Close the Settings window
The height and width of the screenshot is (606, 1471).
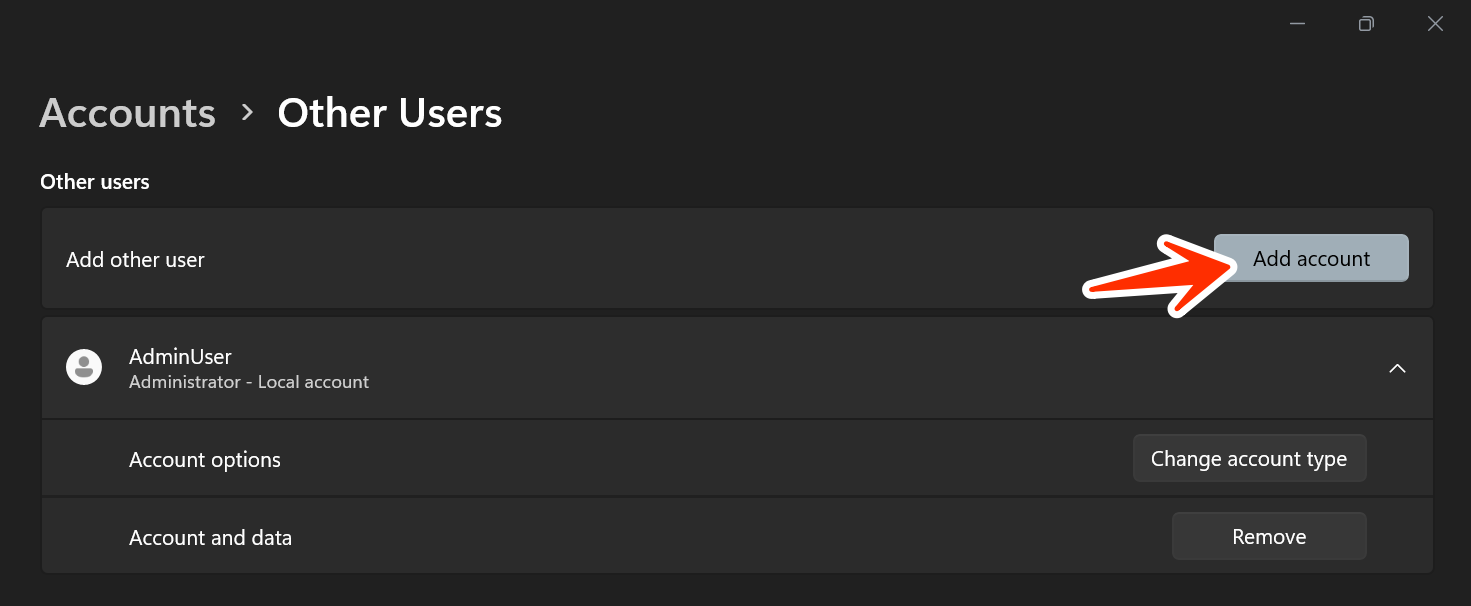click(x=1435, y=24)
